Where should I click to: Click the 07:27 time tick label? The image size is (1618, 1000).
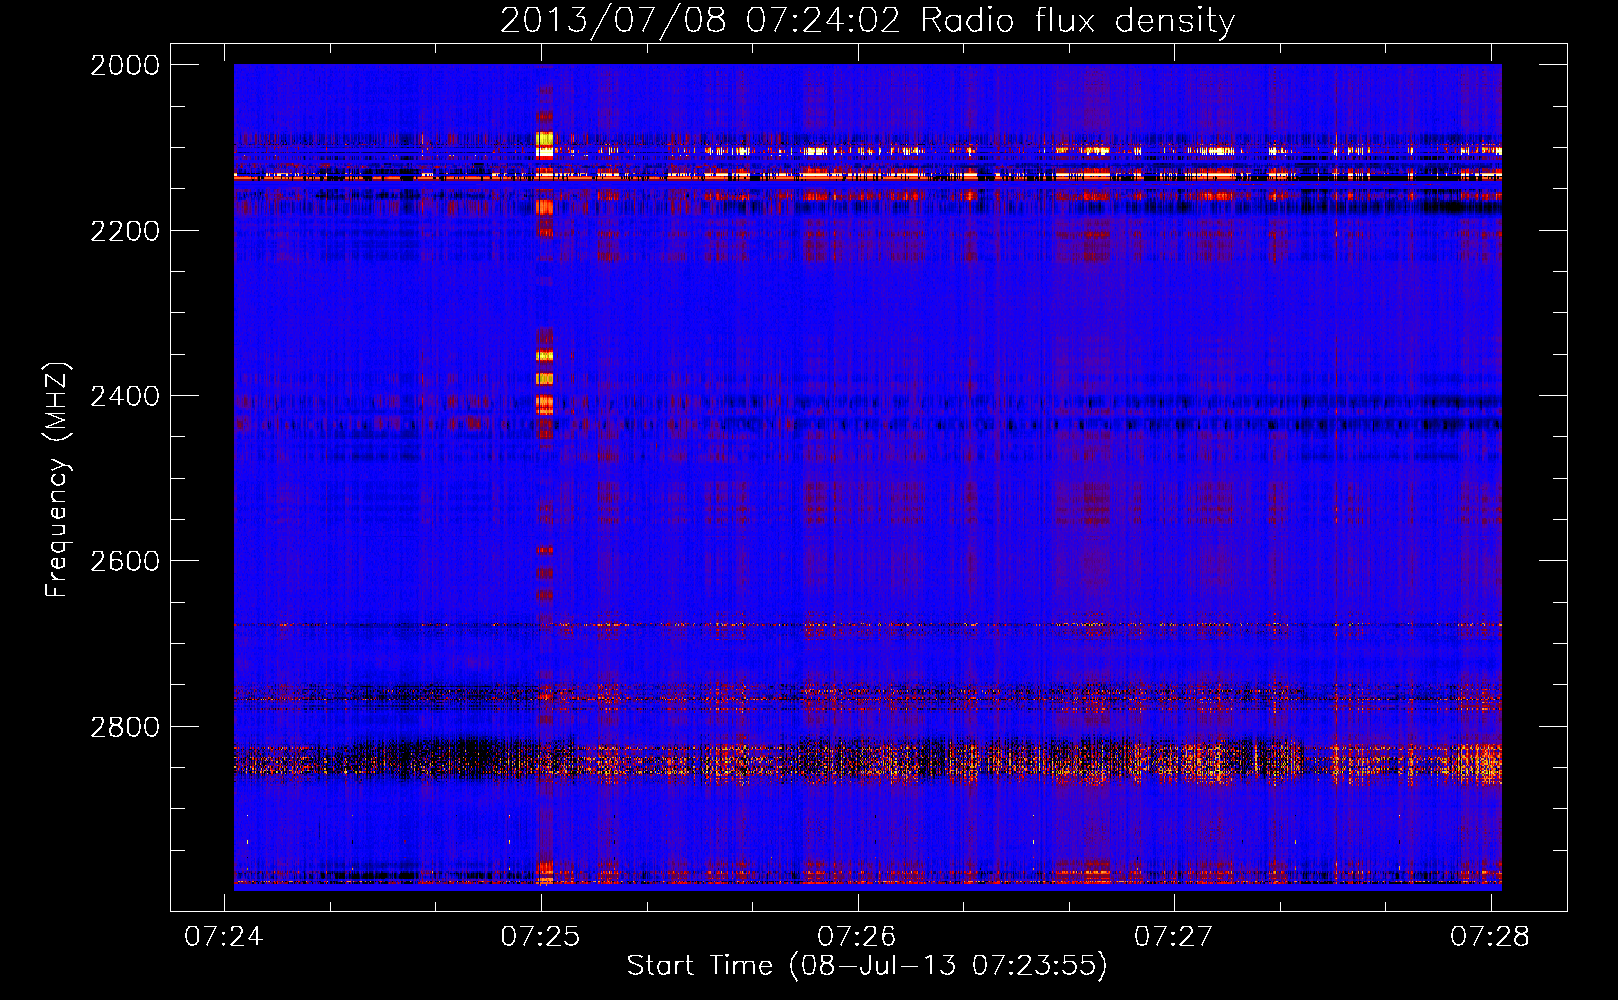click(x=1173, y=936)
